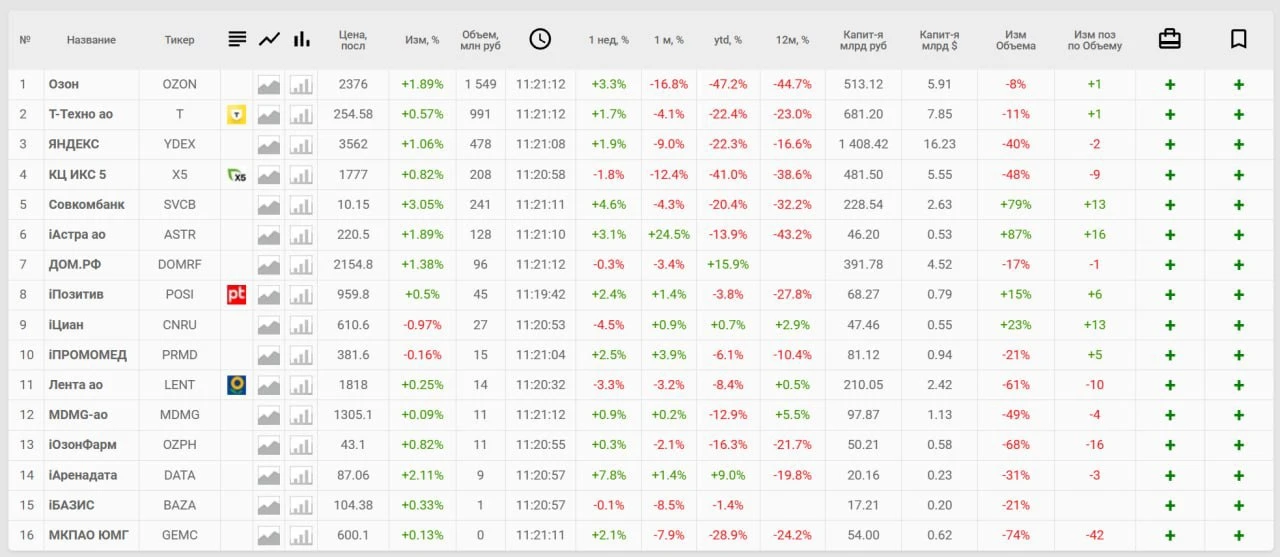
Task: Click the SVCB ticker cell
Action: tap(180, 205)
